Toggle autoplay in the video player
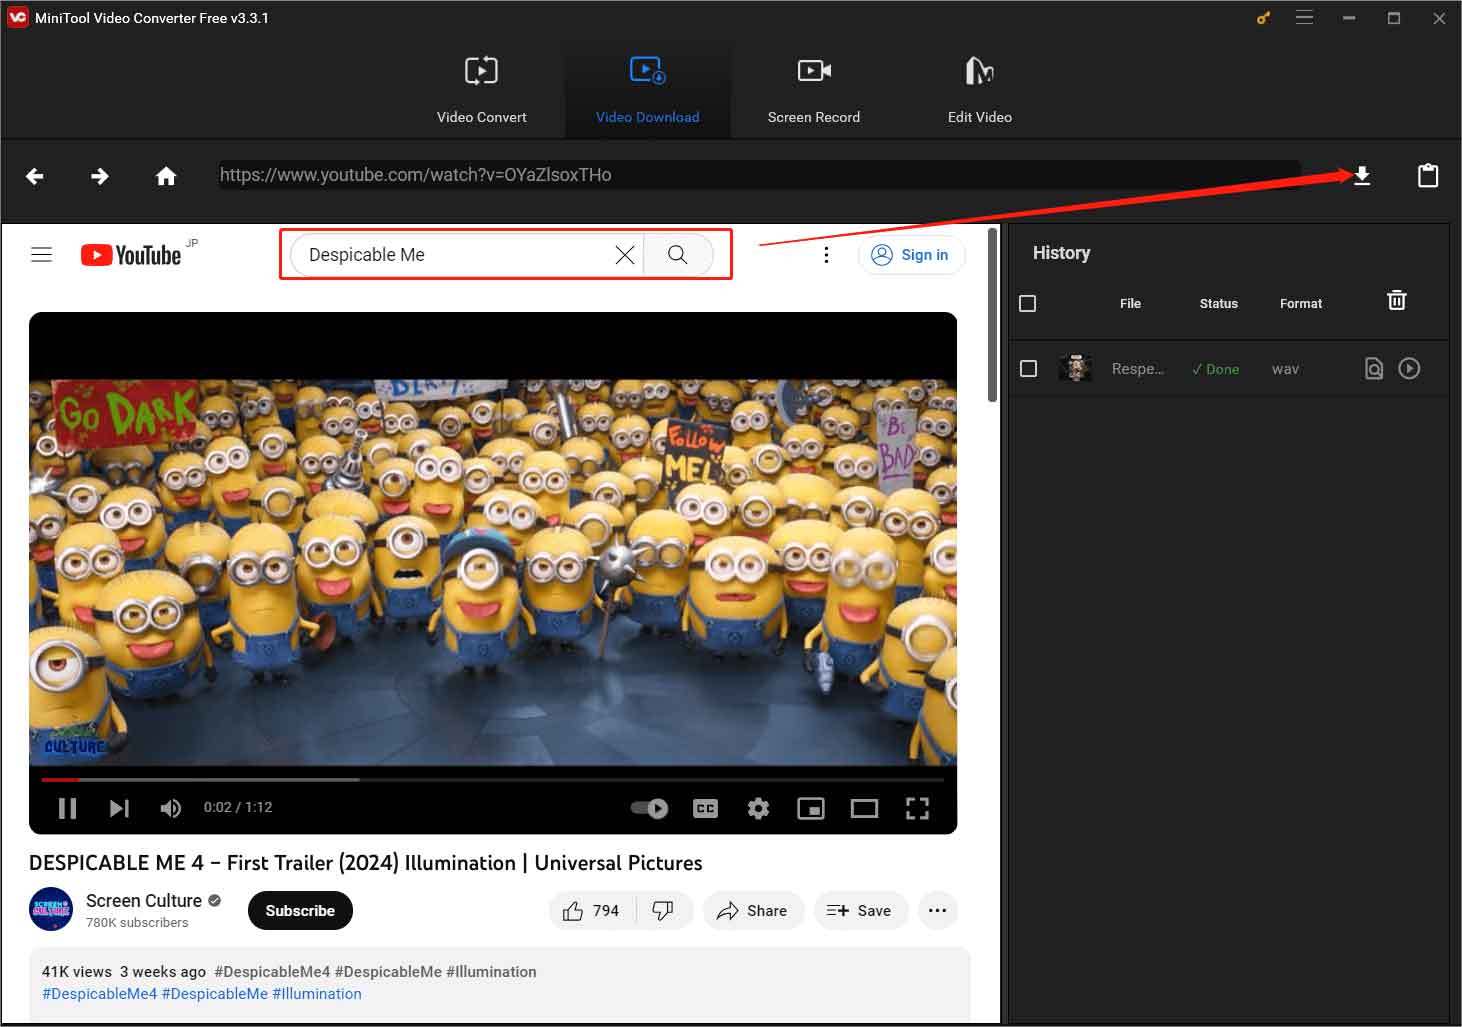The image size is (1462, 1027). tap(649, 808)
